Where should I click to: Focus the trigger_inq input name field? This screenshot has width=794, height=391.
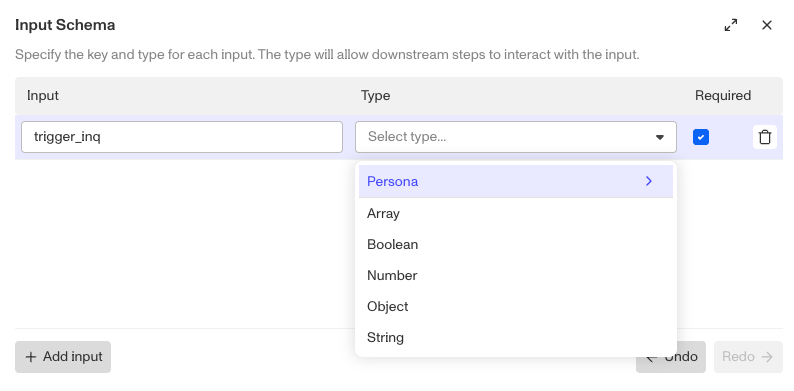point(182,137)
